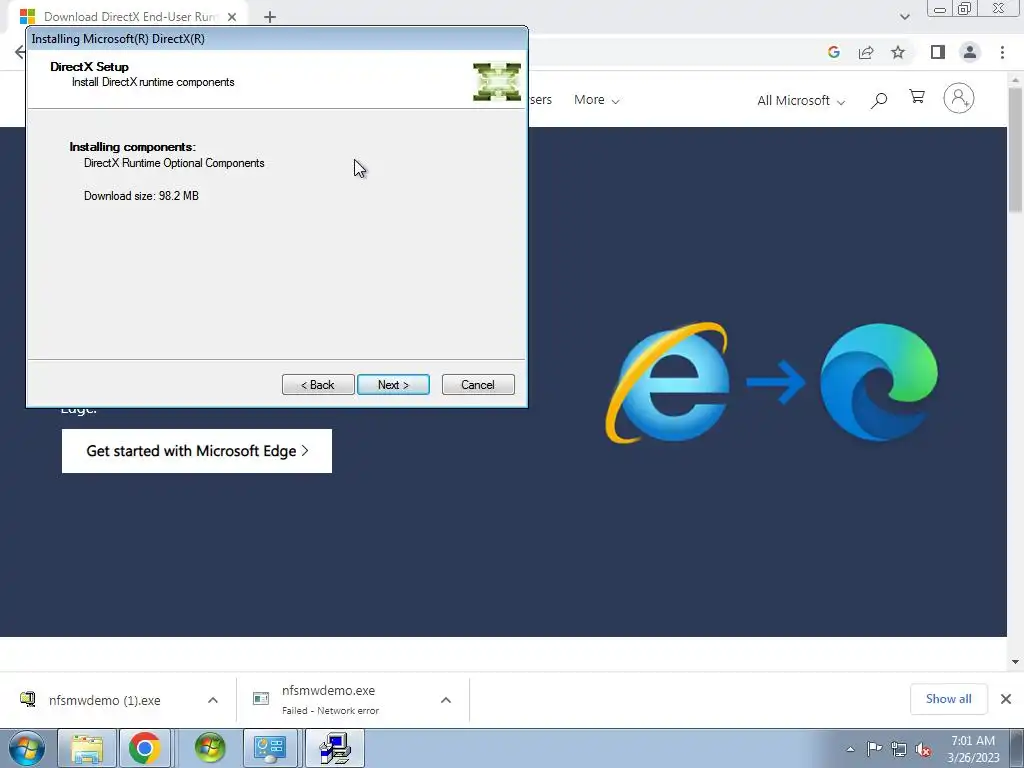1024x768 pixels.
Task: Show hidden system tray icons
Action: pyautogui.click(x=850, y=749)
